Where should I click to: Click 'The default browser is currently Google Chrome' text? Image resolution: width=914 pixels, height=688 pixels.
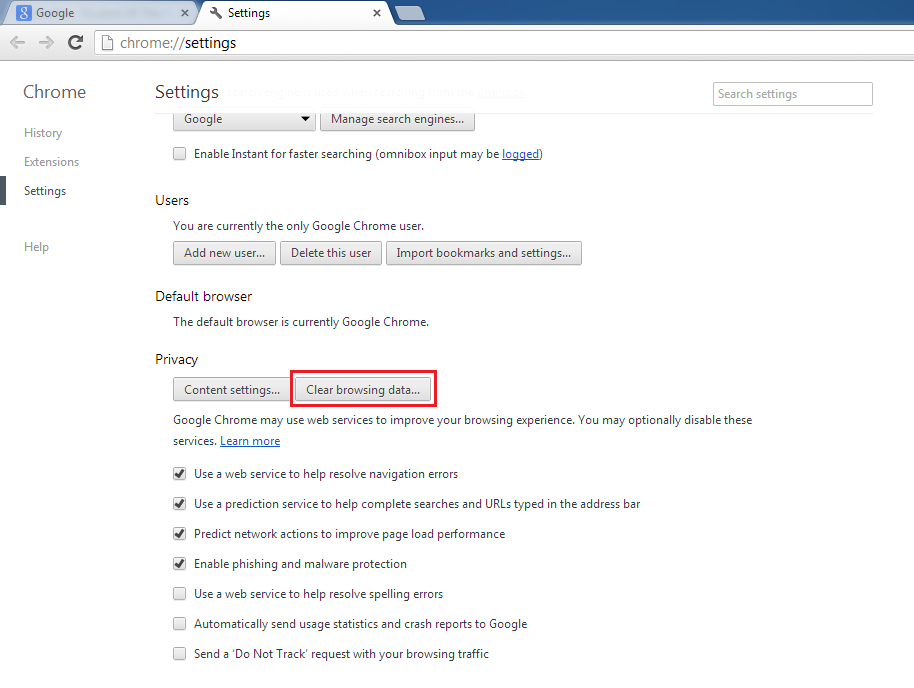click(x=301, y=322)
